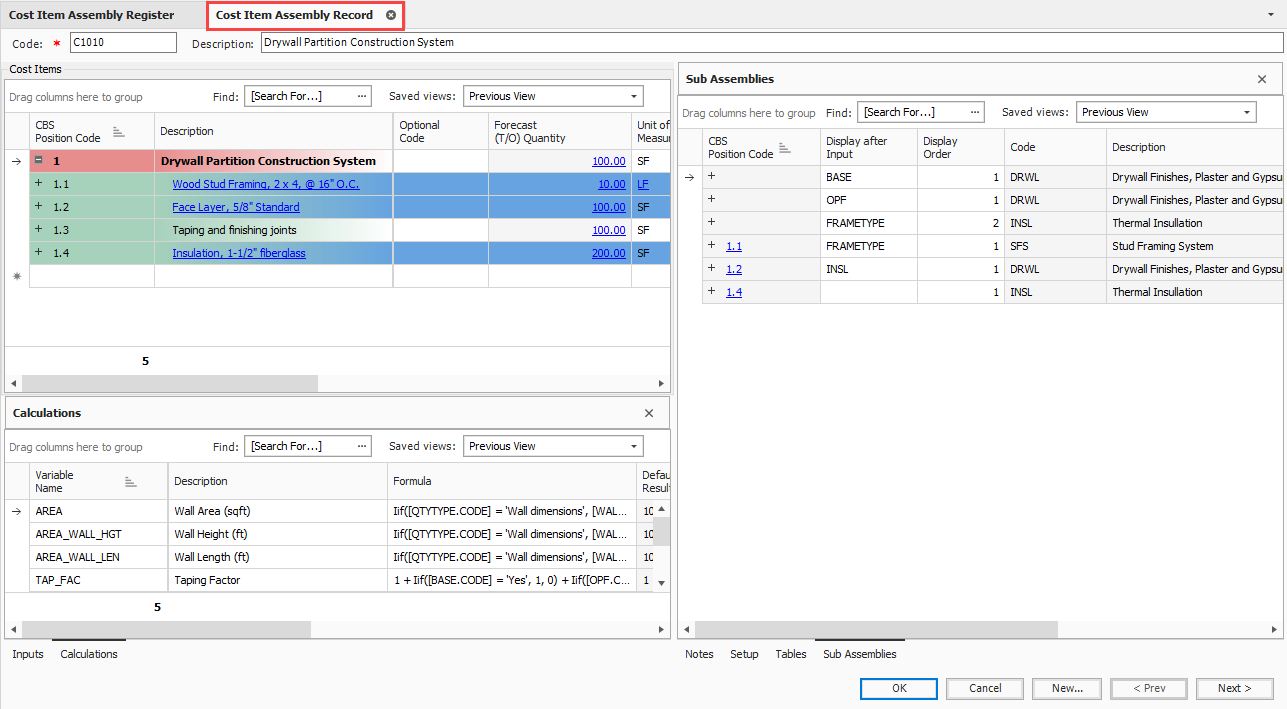Click the Code input field C1010
The image size is (1287, 709).
click(x=122, y=42)
